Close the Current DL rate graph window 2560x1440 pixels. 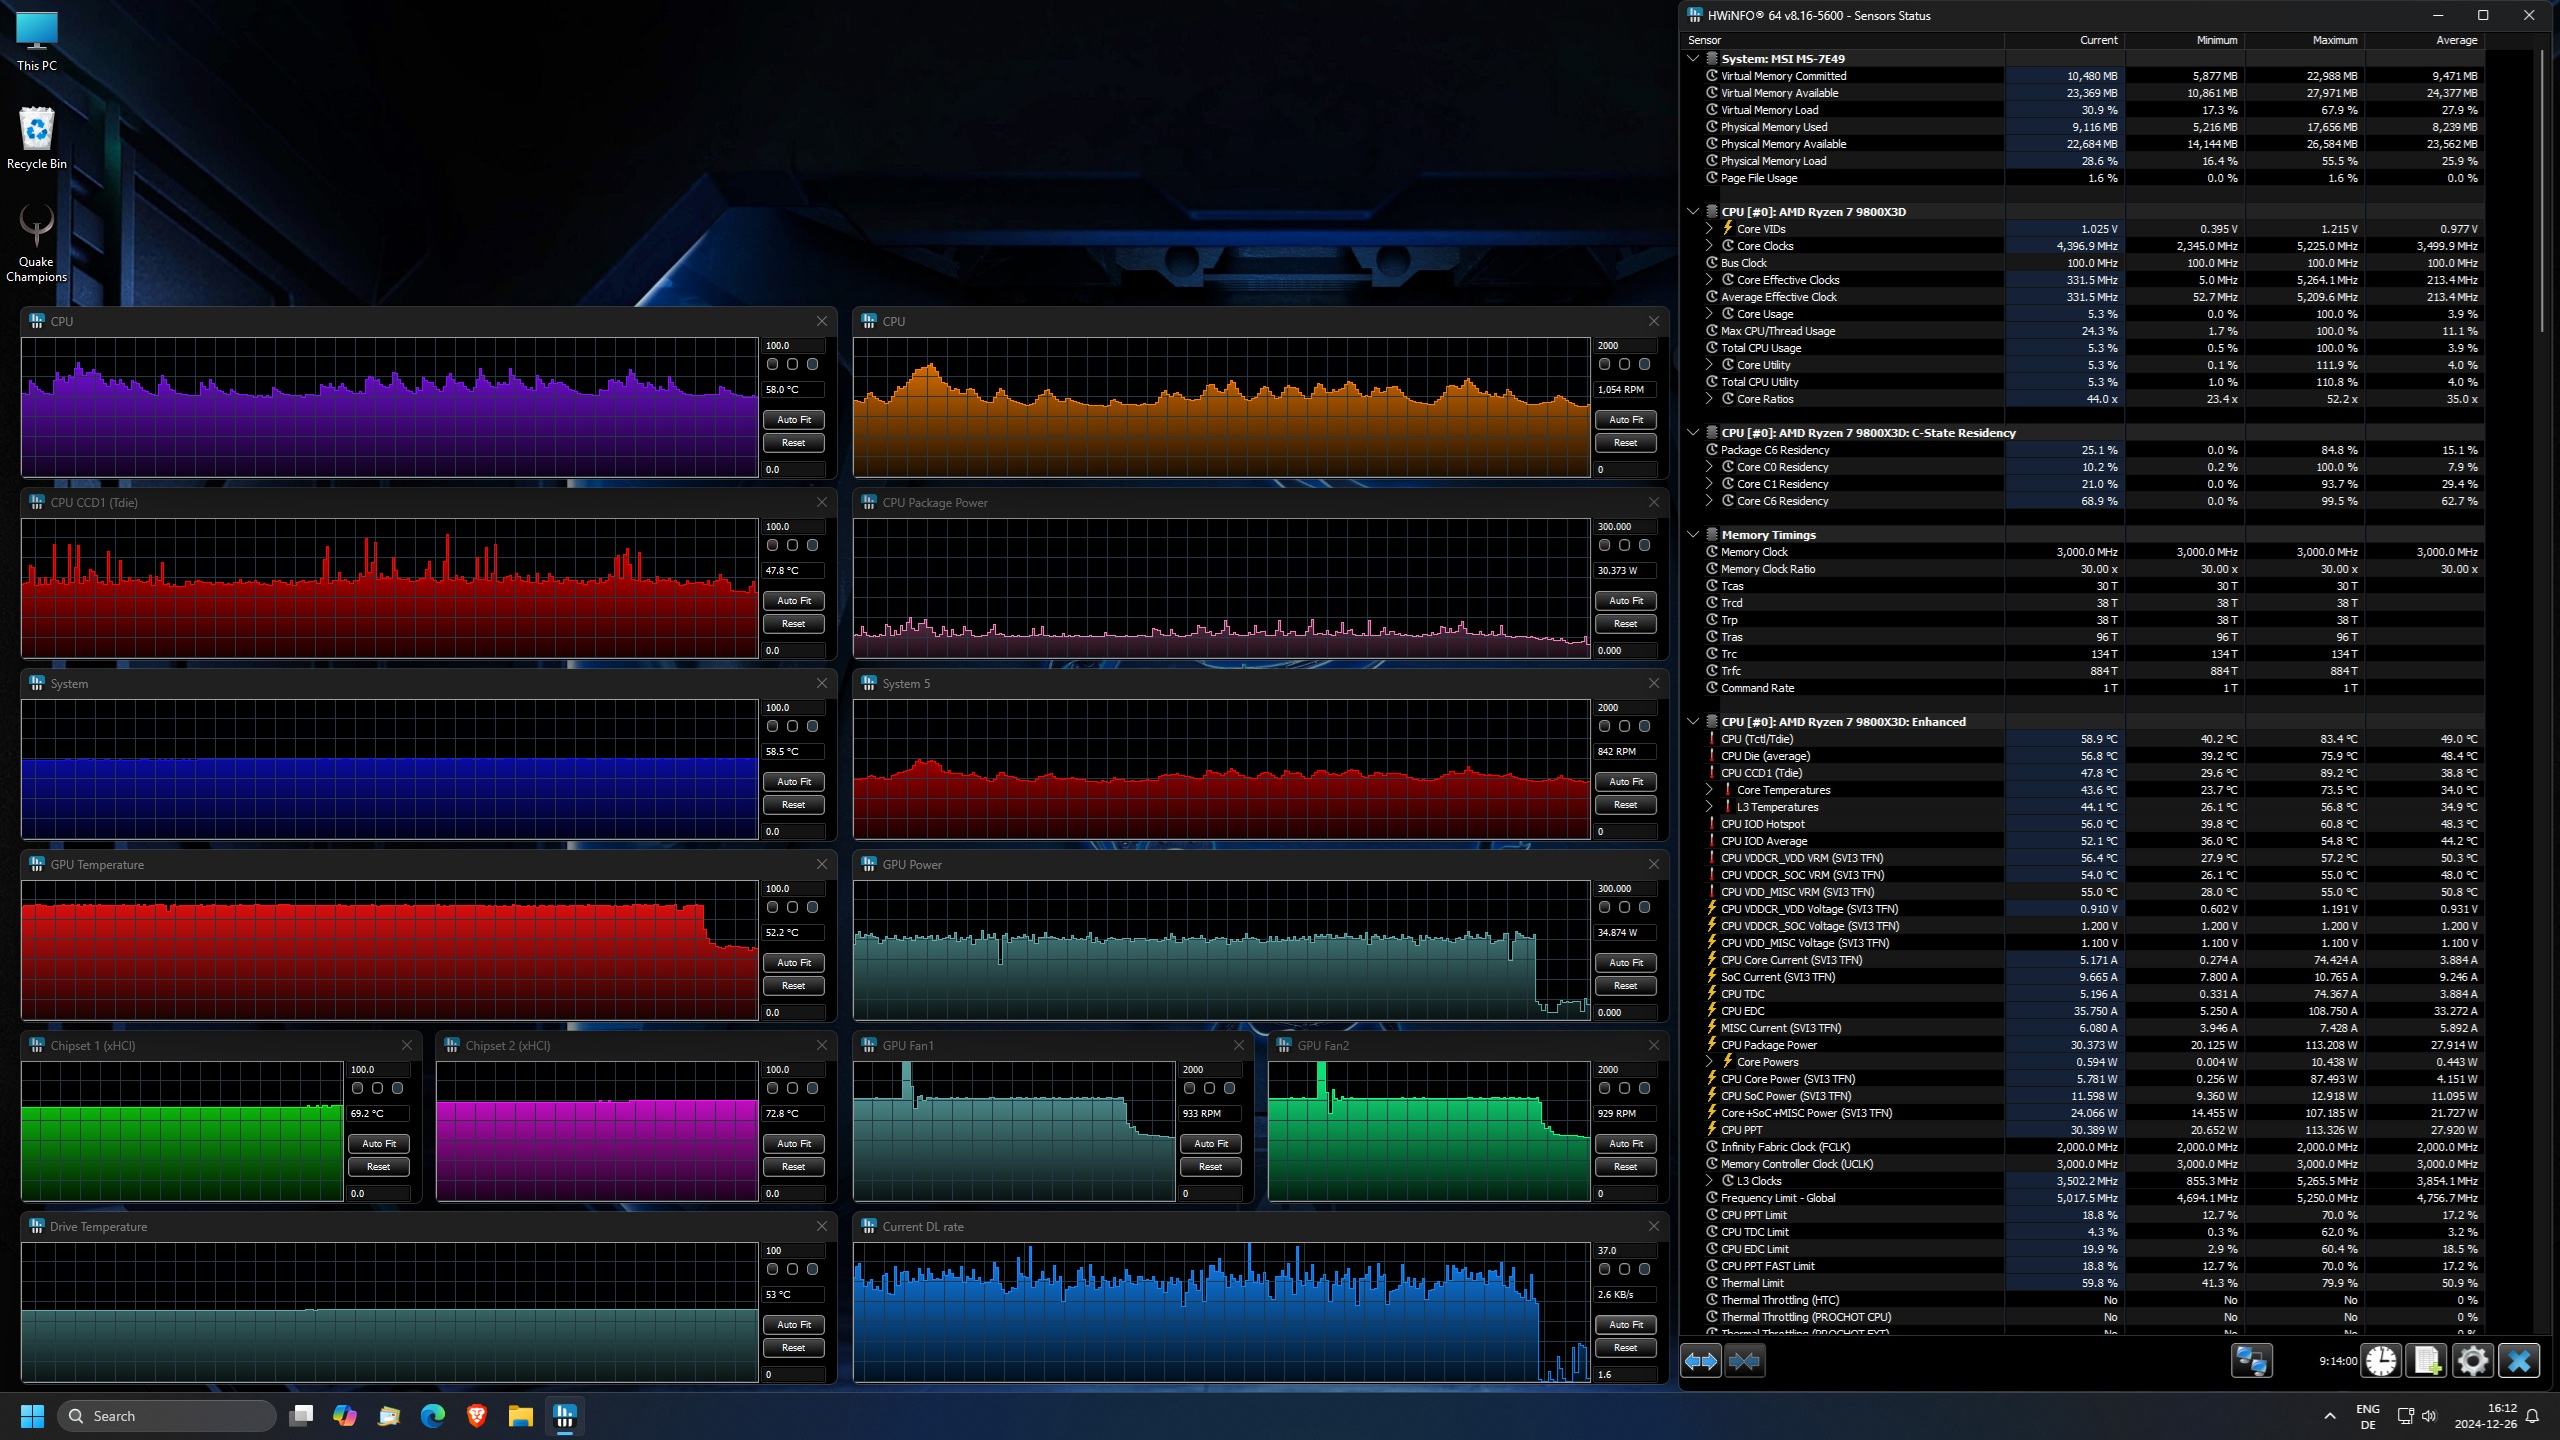(1653, 1226)
